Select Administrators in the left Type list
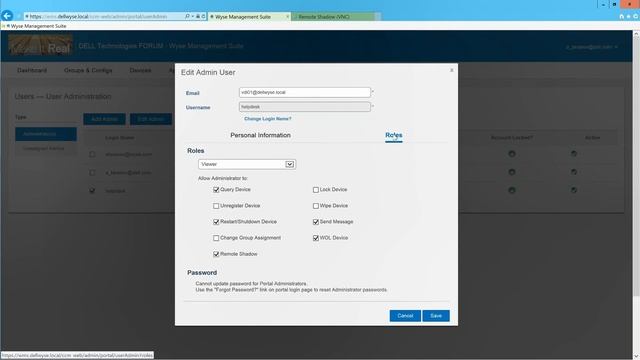This screenshot has width=640, height=360. [46, 134]
